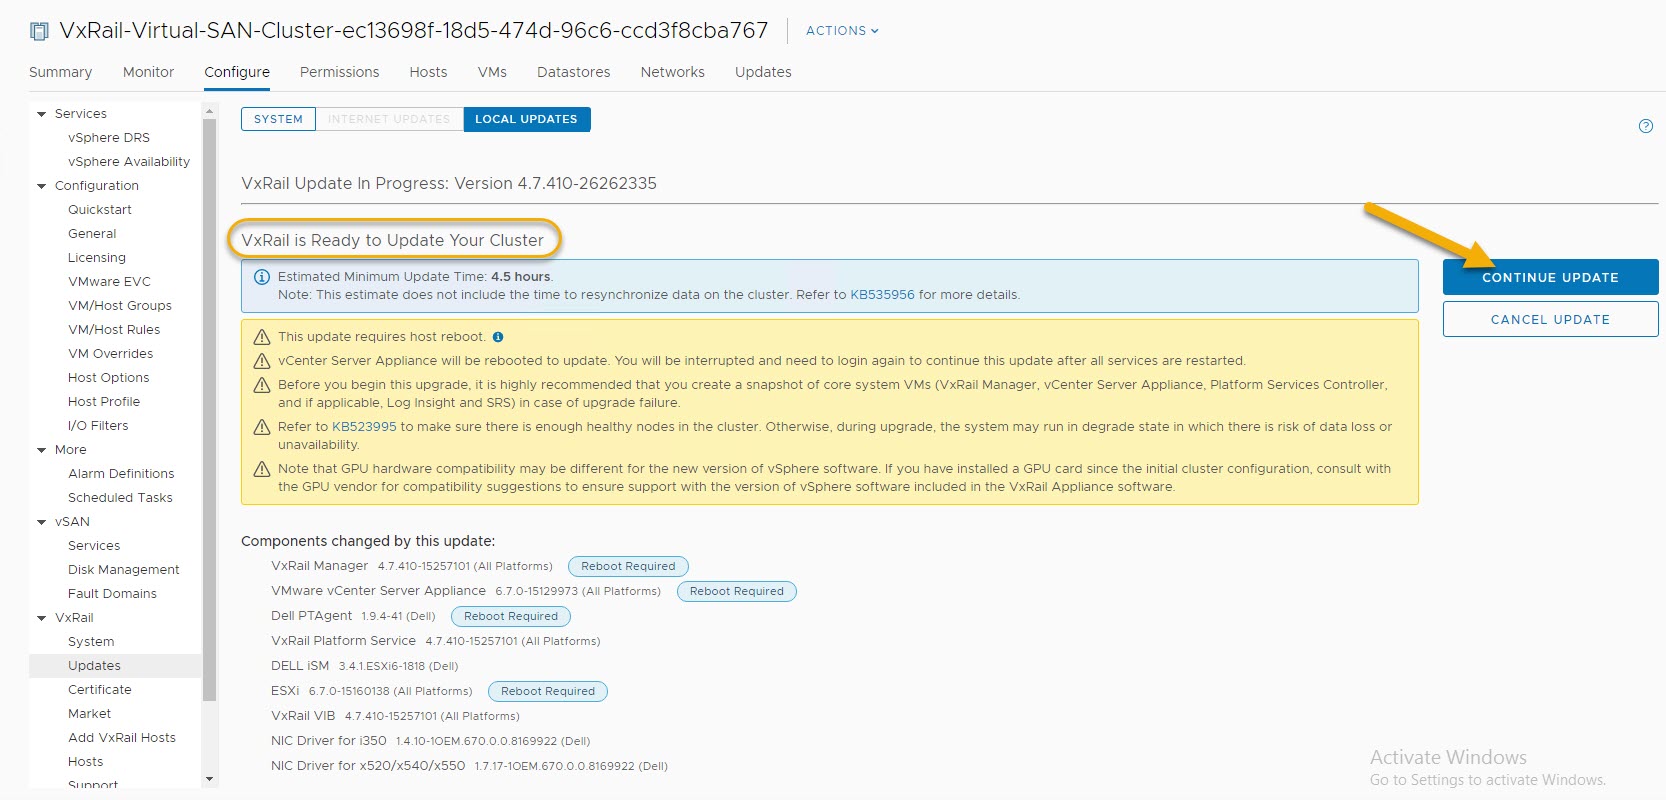Click the info icon beside host reboot warning
1666x800 pixels.
(x=498, y=337)
